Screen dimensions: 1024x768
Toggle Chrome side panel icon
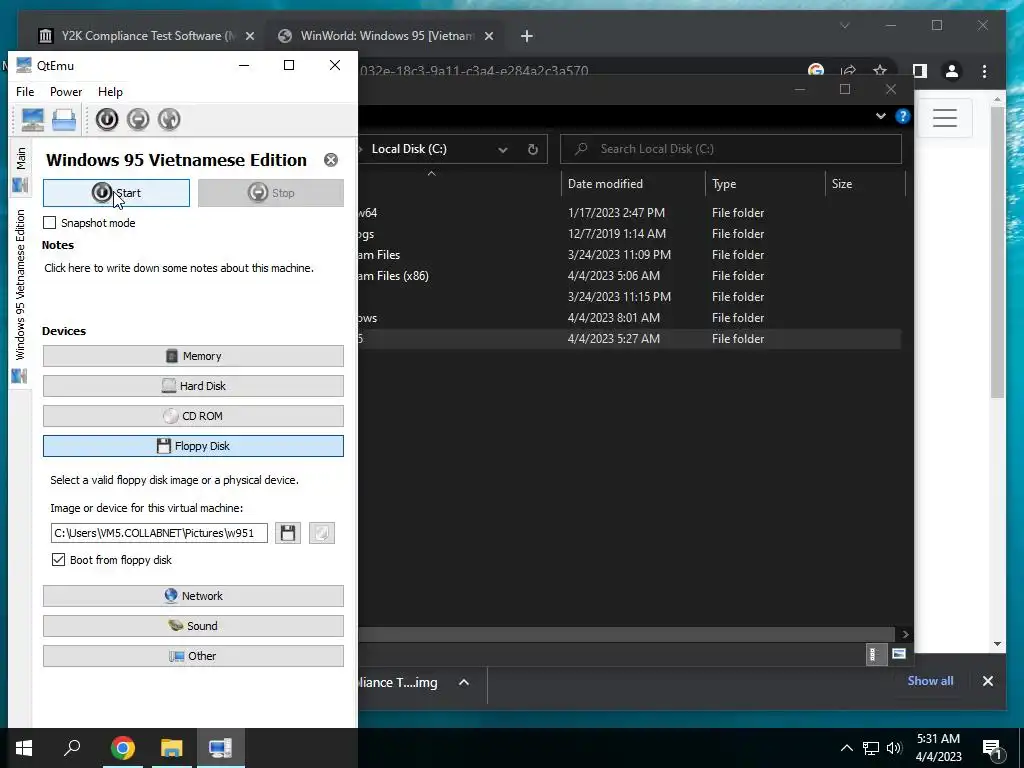point(920,71)
